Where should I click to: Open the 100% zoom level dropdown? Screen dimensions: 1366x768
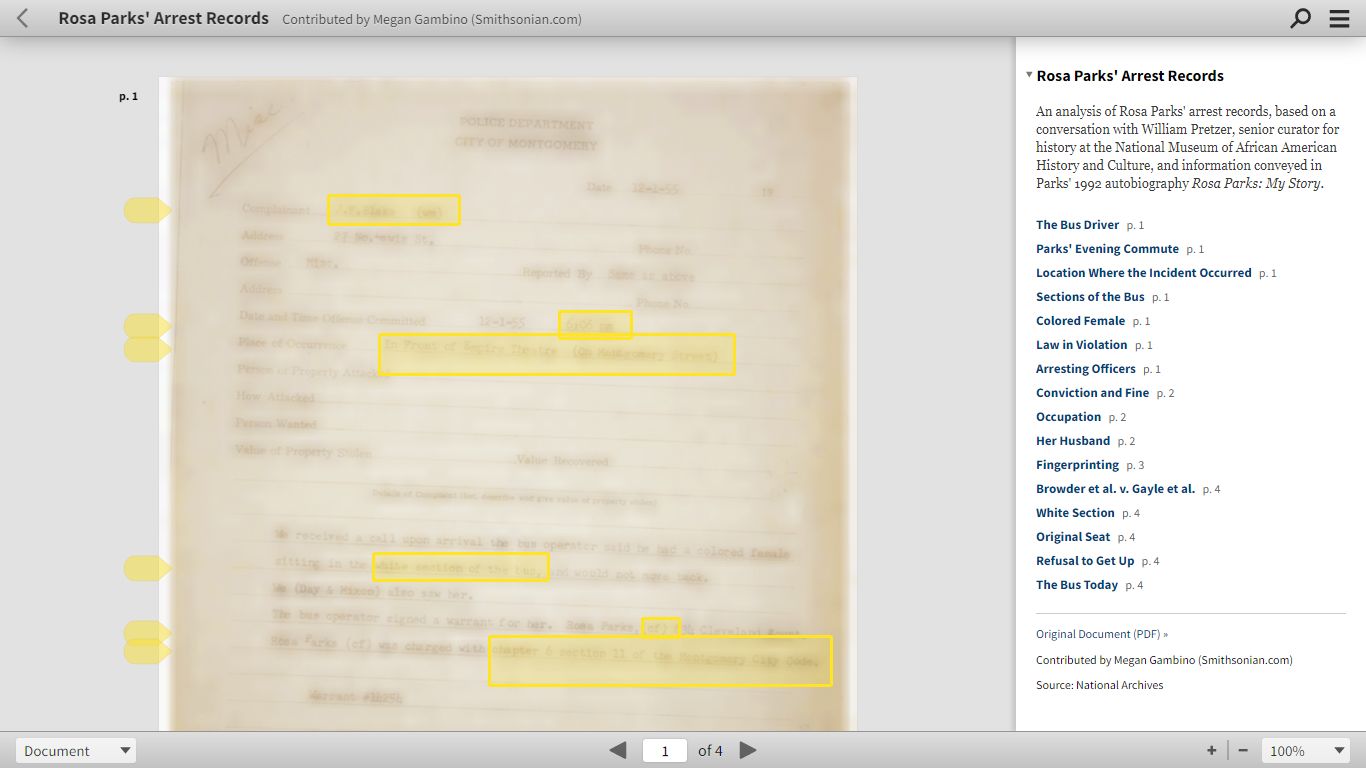1307,750
